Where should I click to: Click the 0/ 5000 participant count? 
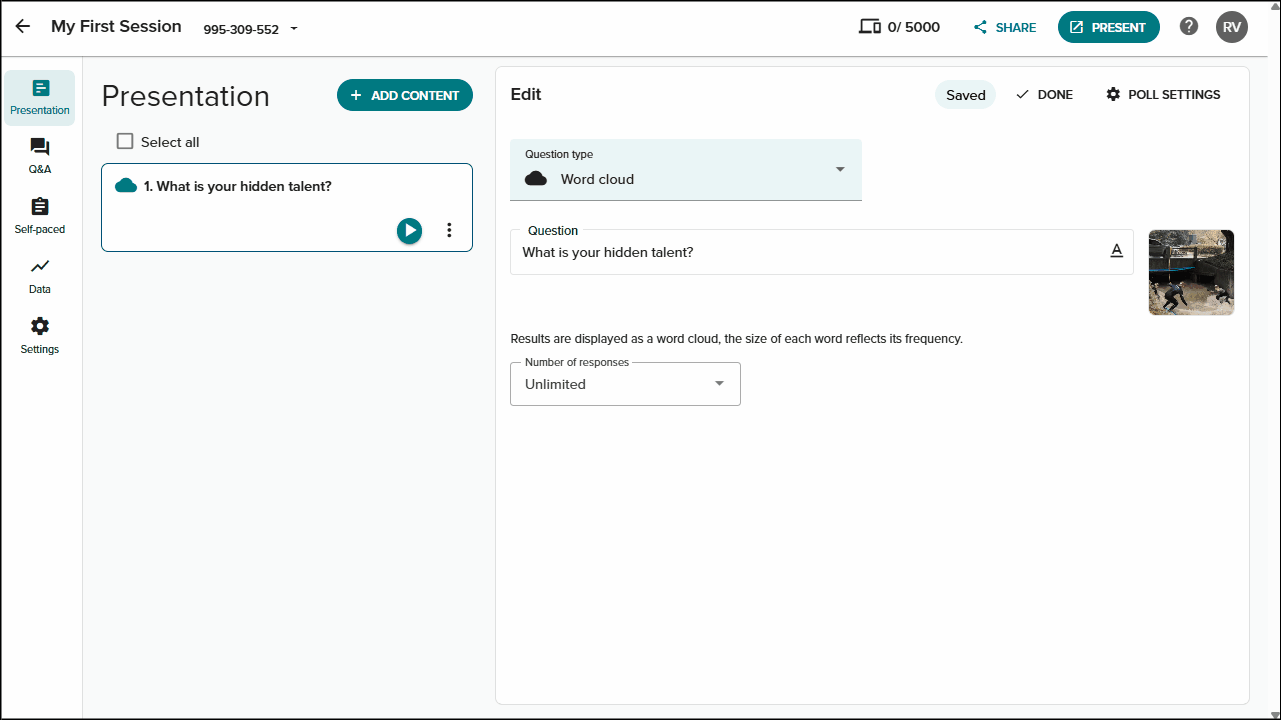point(914,27)
